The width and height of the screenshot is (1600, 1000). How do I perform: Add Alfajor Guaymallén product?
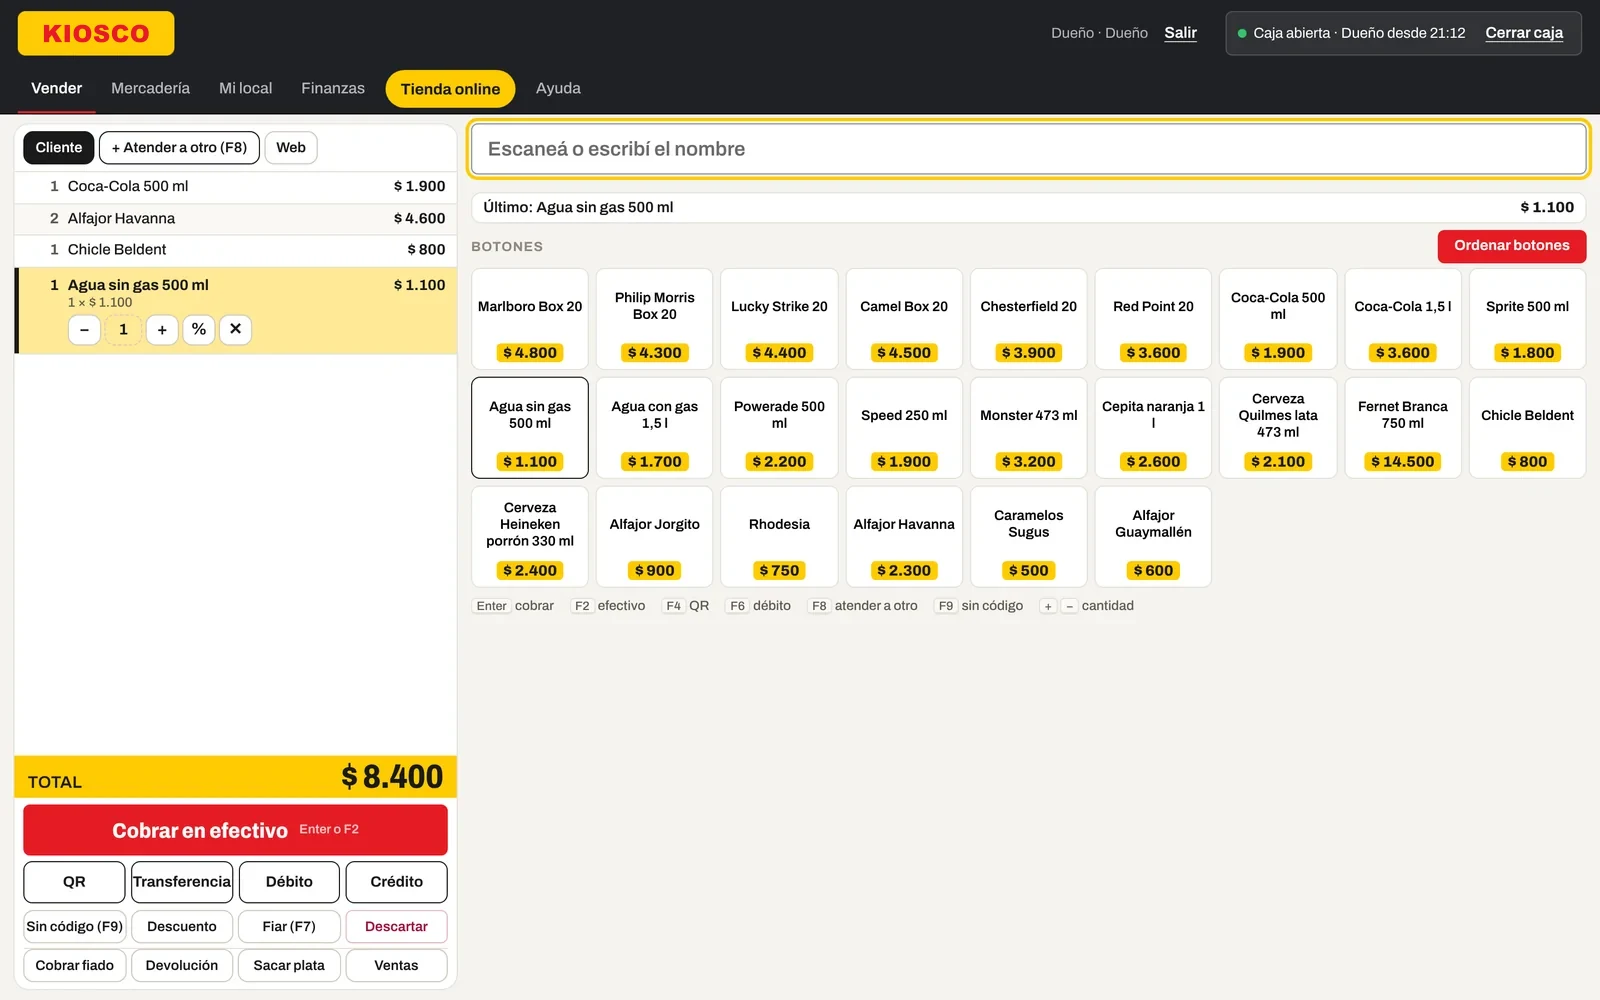pyautogui.click(x=1153, y=536)
